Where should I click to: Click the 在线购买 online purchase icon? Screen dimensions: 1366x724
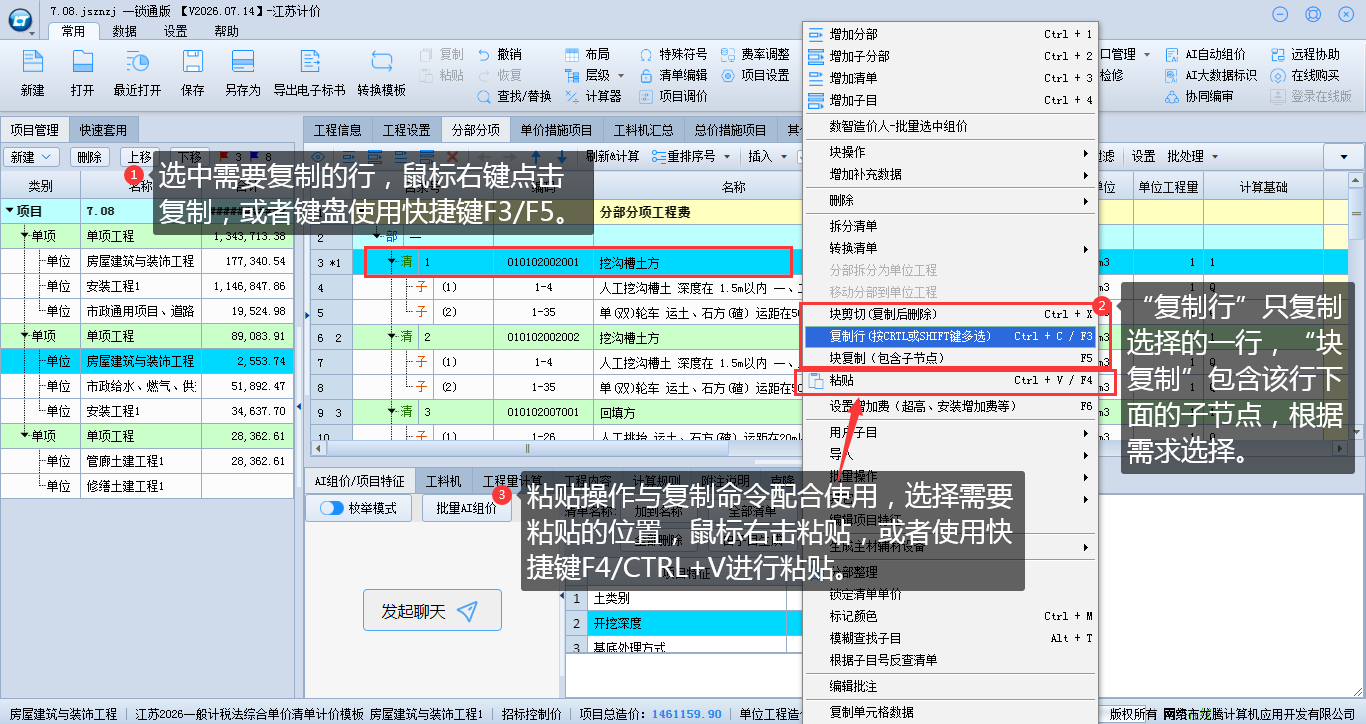coord(1278,75)
